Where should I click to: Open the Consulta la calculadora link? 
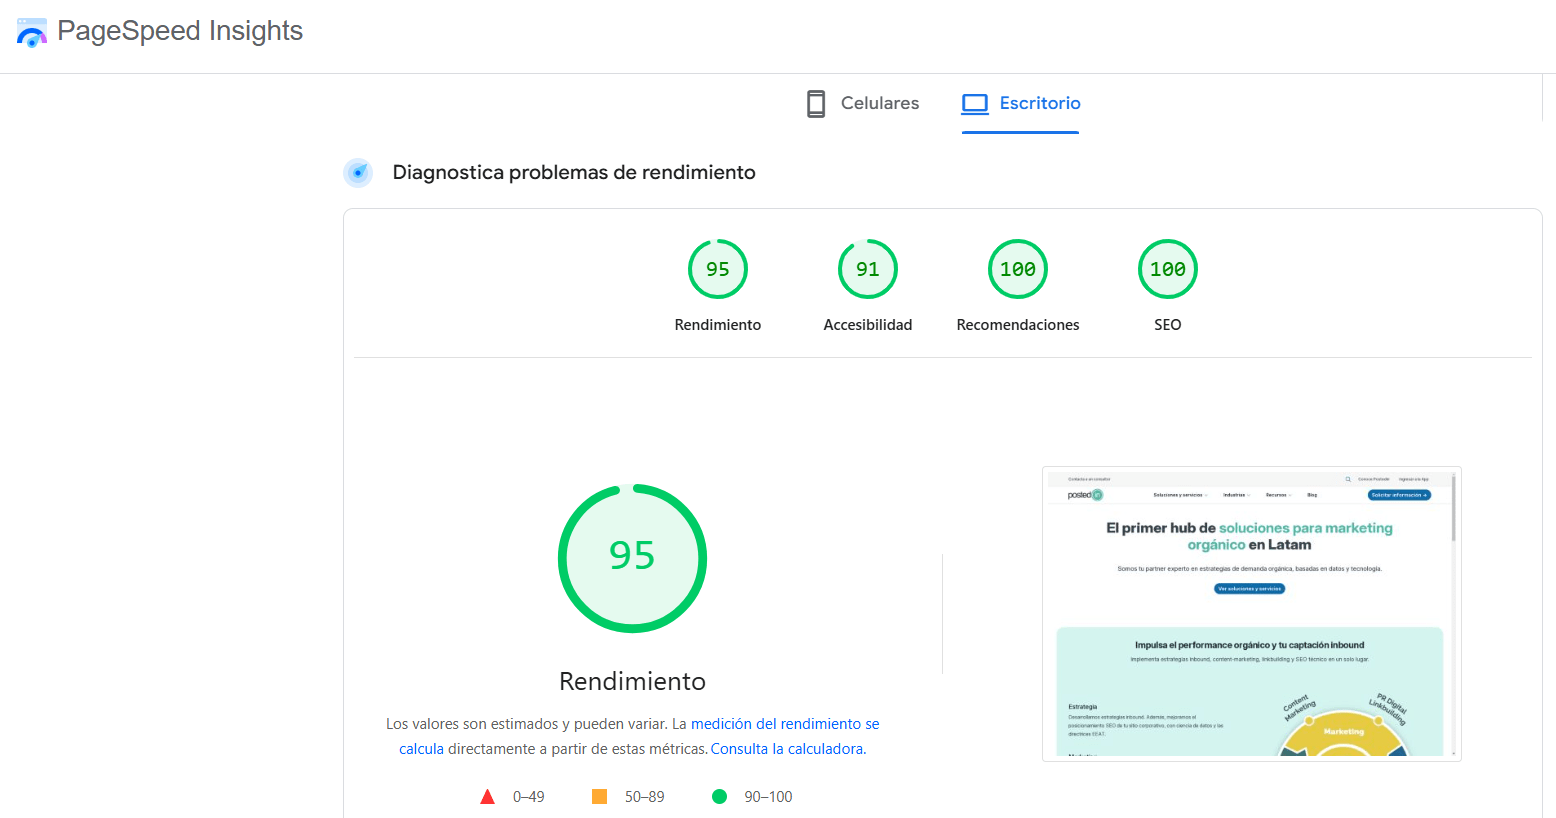787,749
